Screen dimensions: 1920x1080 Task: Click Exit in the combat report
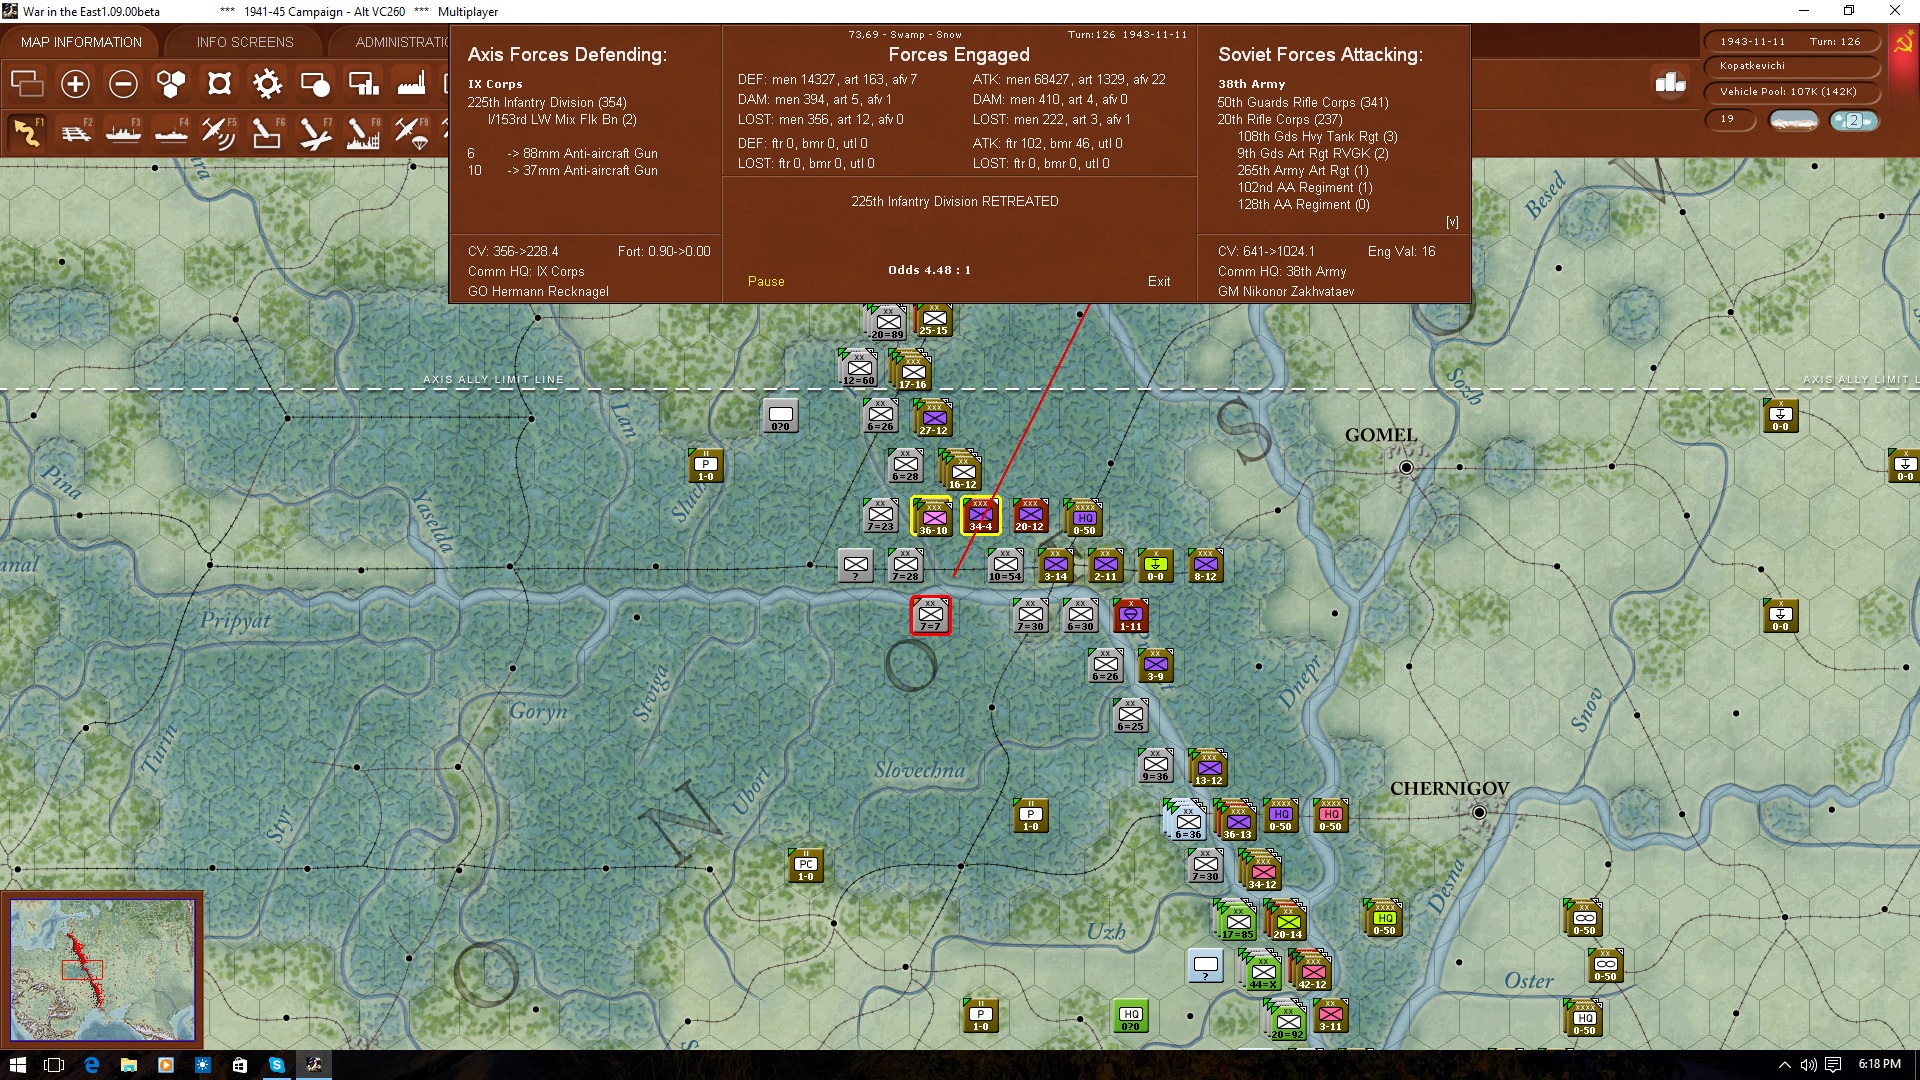[1159, 282]
